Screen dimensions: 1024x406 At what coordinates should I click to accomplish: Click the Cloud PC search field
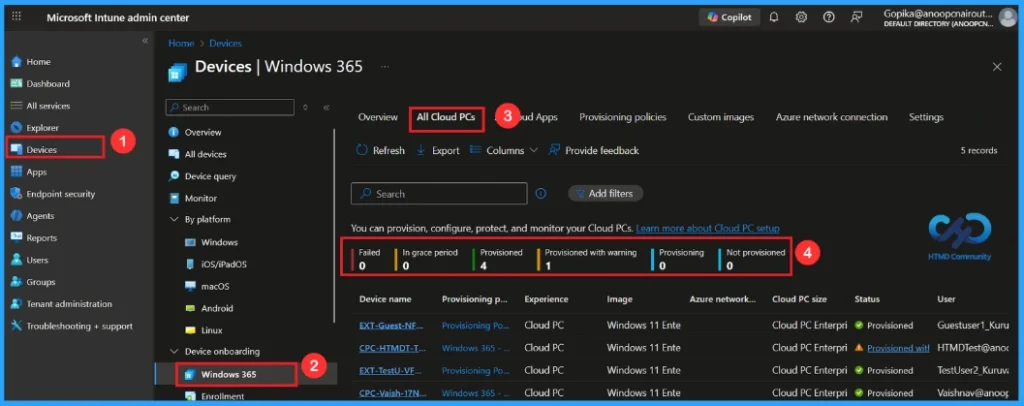pos(439,194)
